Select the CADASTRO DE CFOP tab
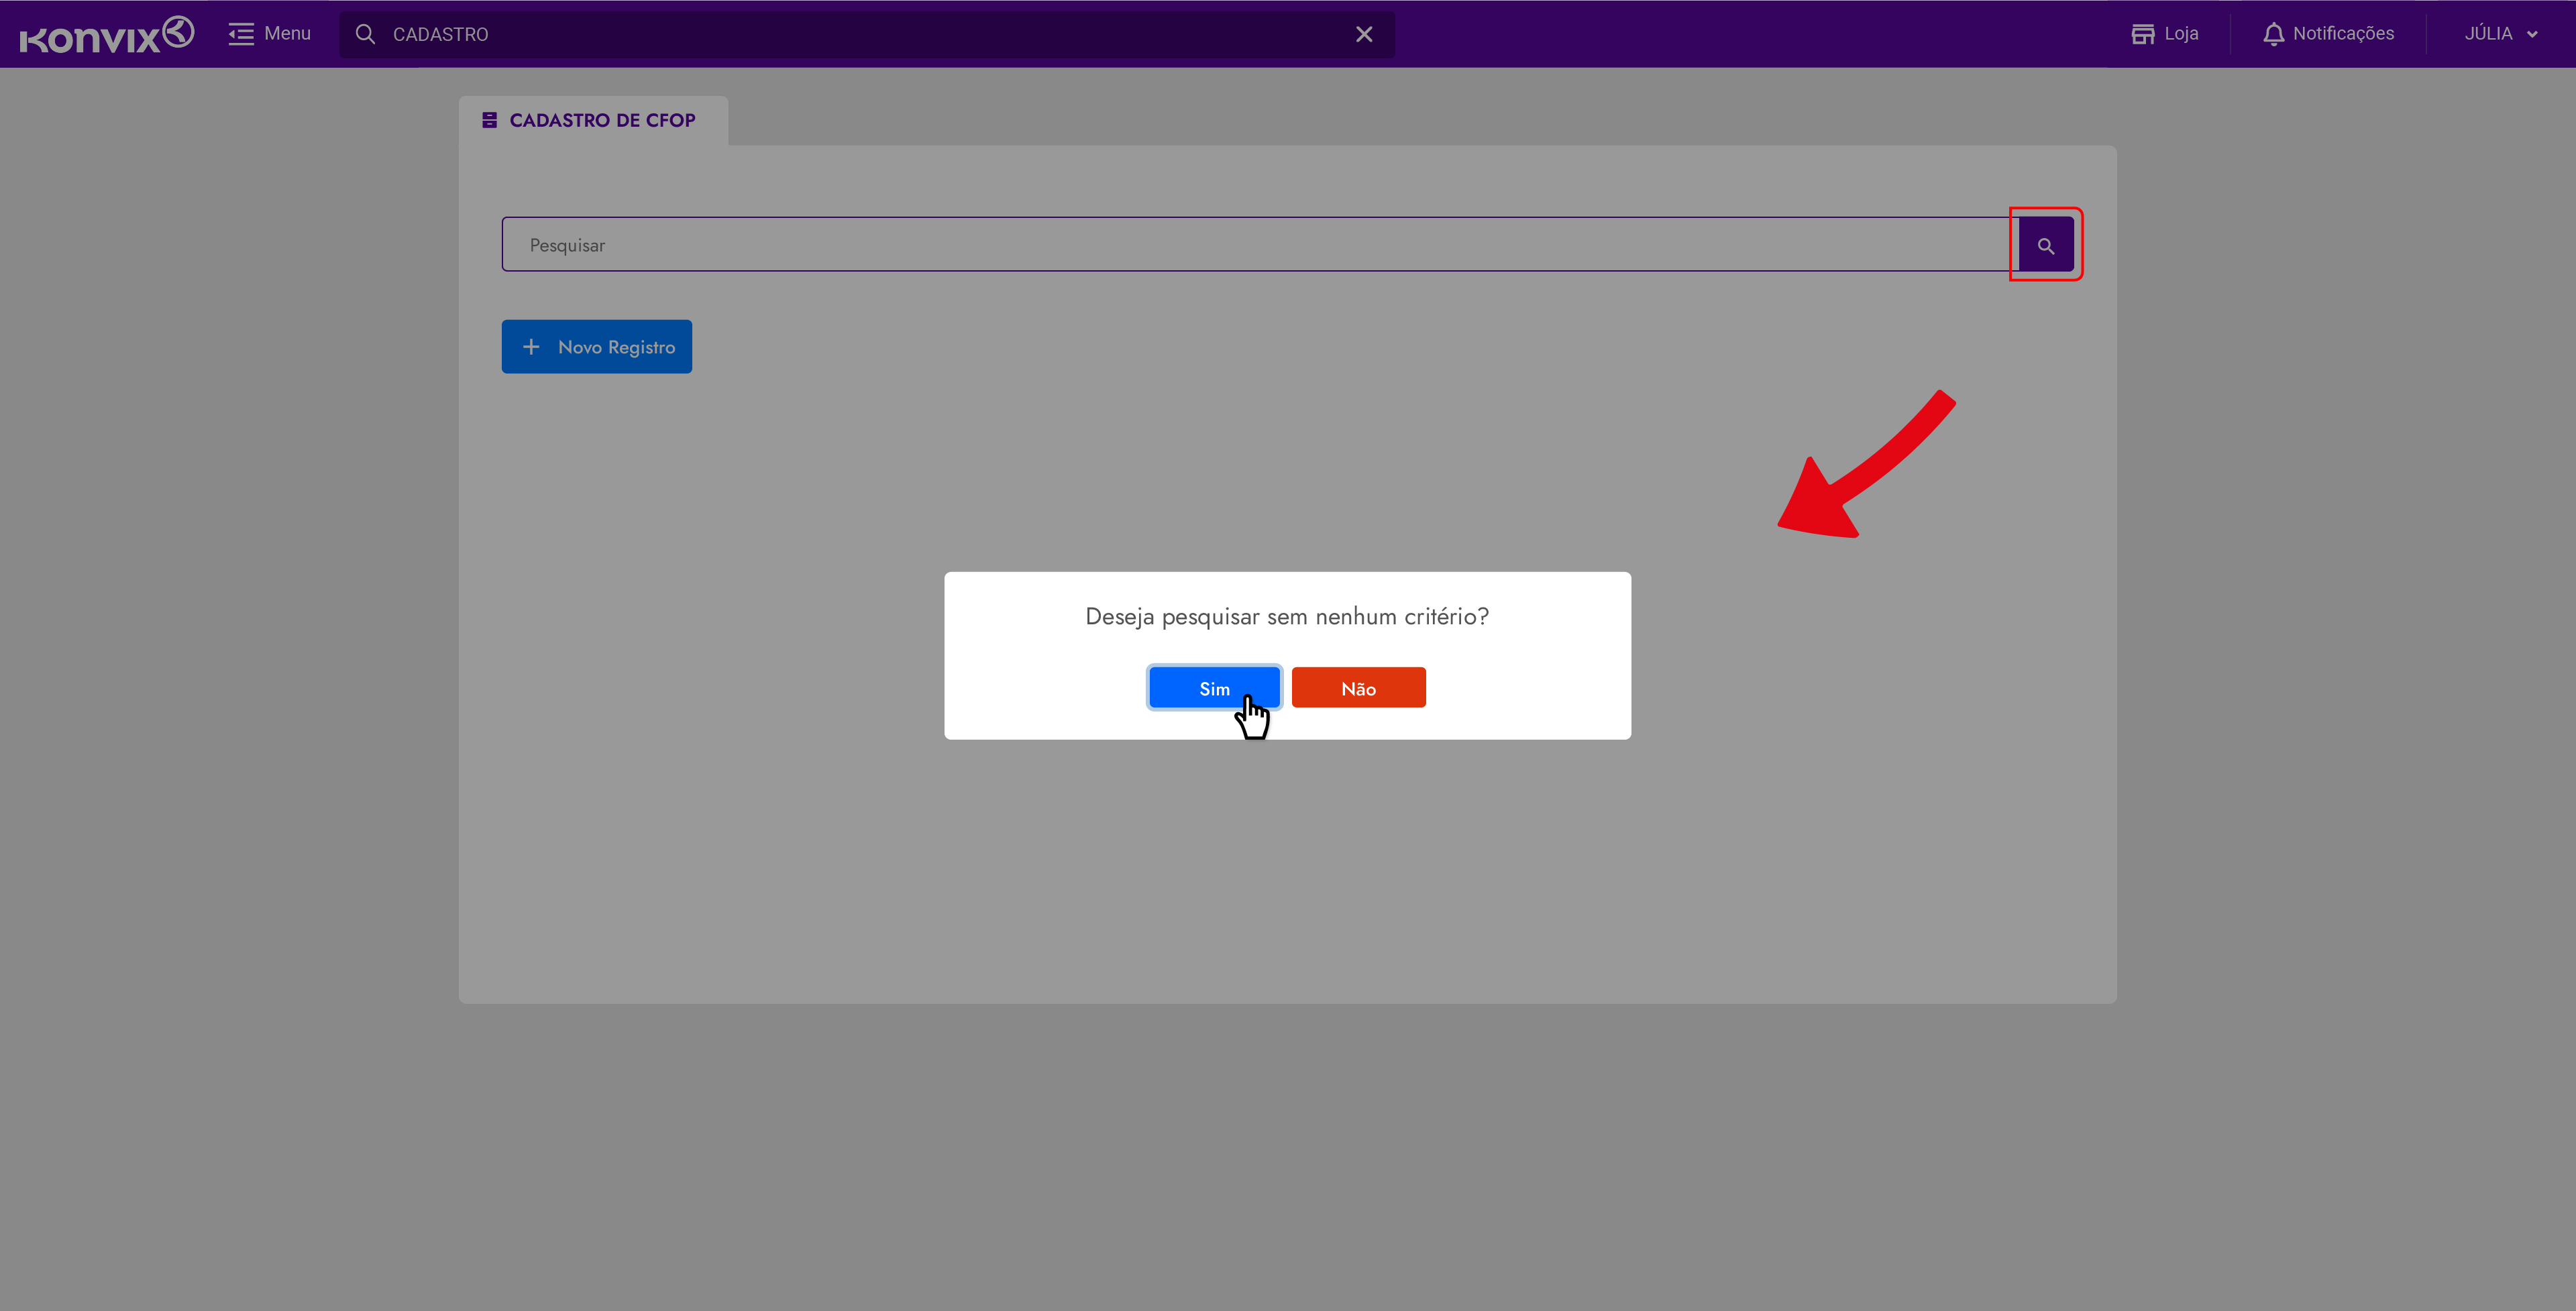 coord(602,120)
